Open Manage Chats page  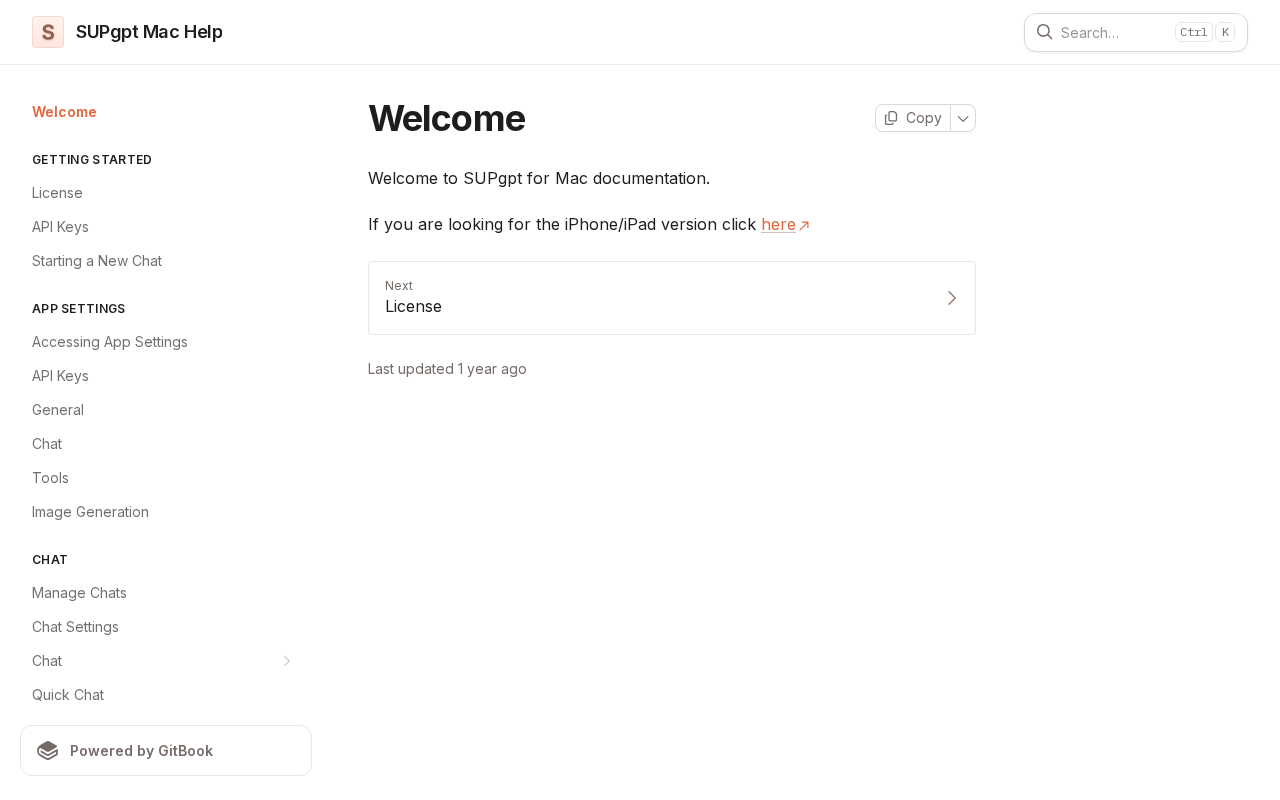click(x=79, y=593)
